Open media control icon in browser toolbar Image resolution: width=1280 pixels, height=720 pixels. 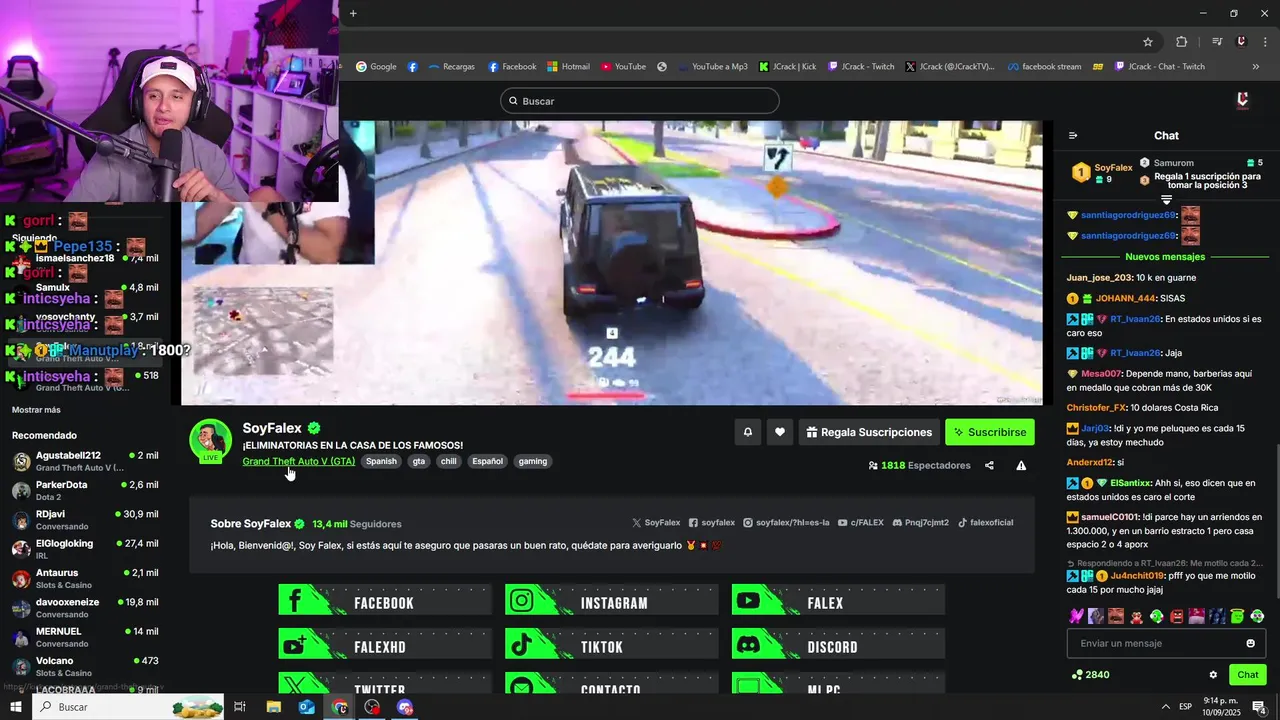pos(1217,42)
